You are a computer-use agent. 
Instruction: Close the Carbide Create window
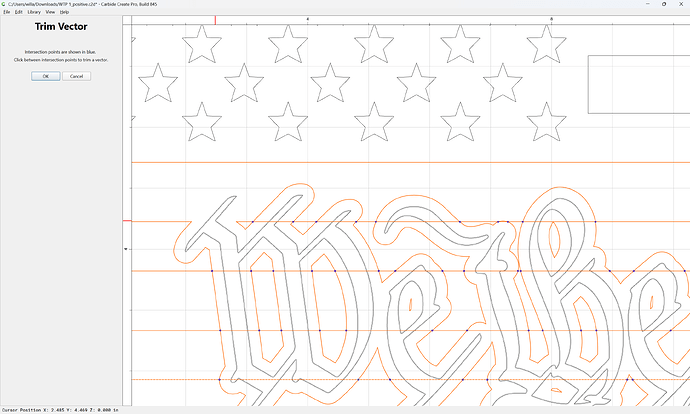pyautogui.click(x=681, y=4)
